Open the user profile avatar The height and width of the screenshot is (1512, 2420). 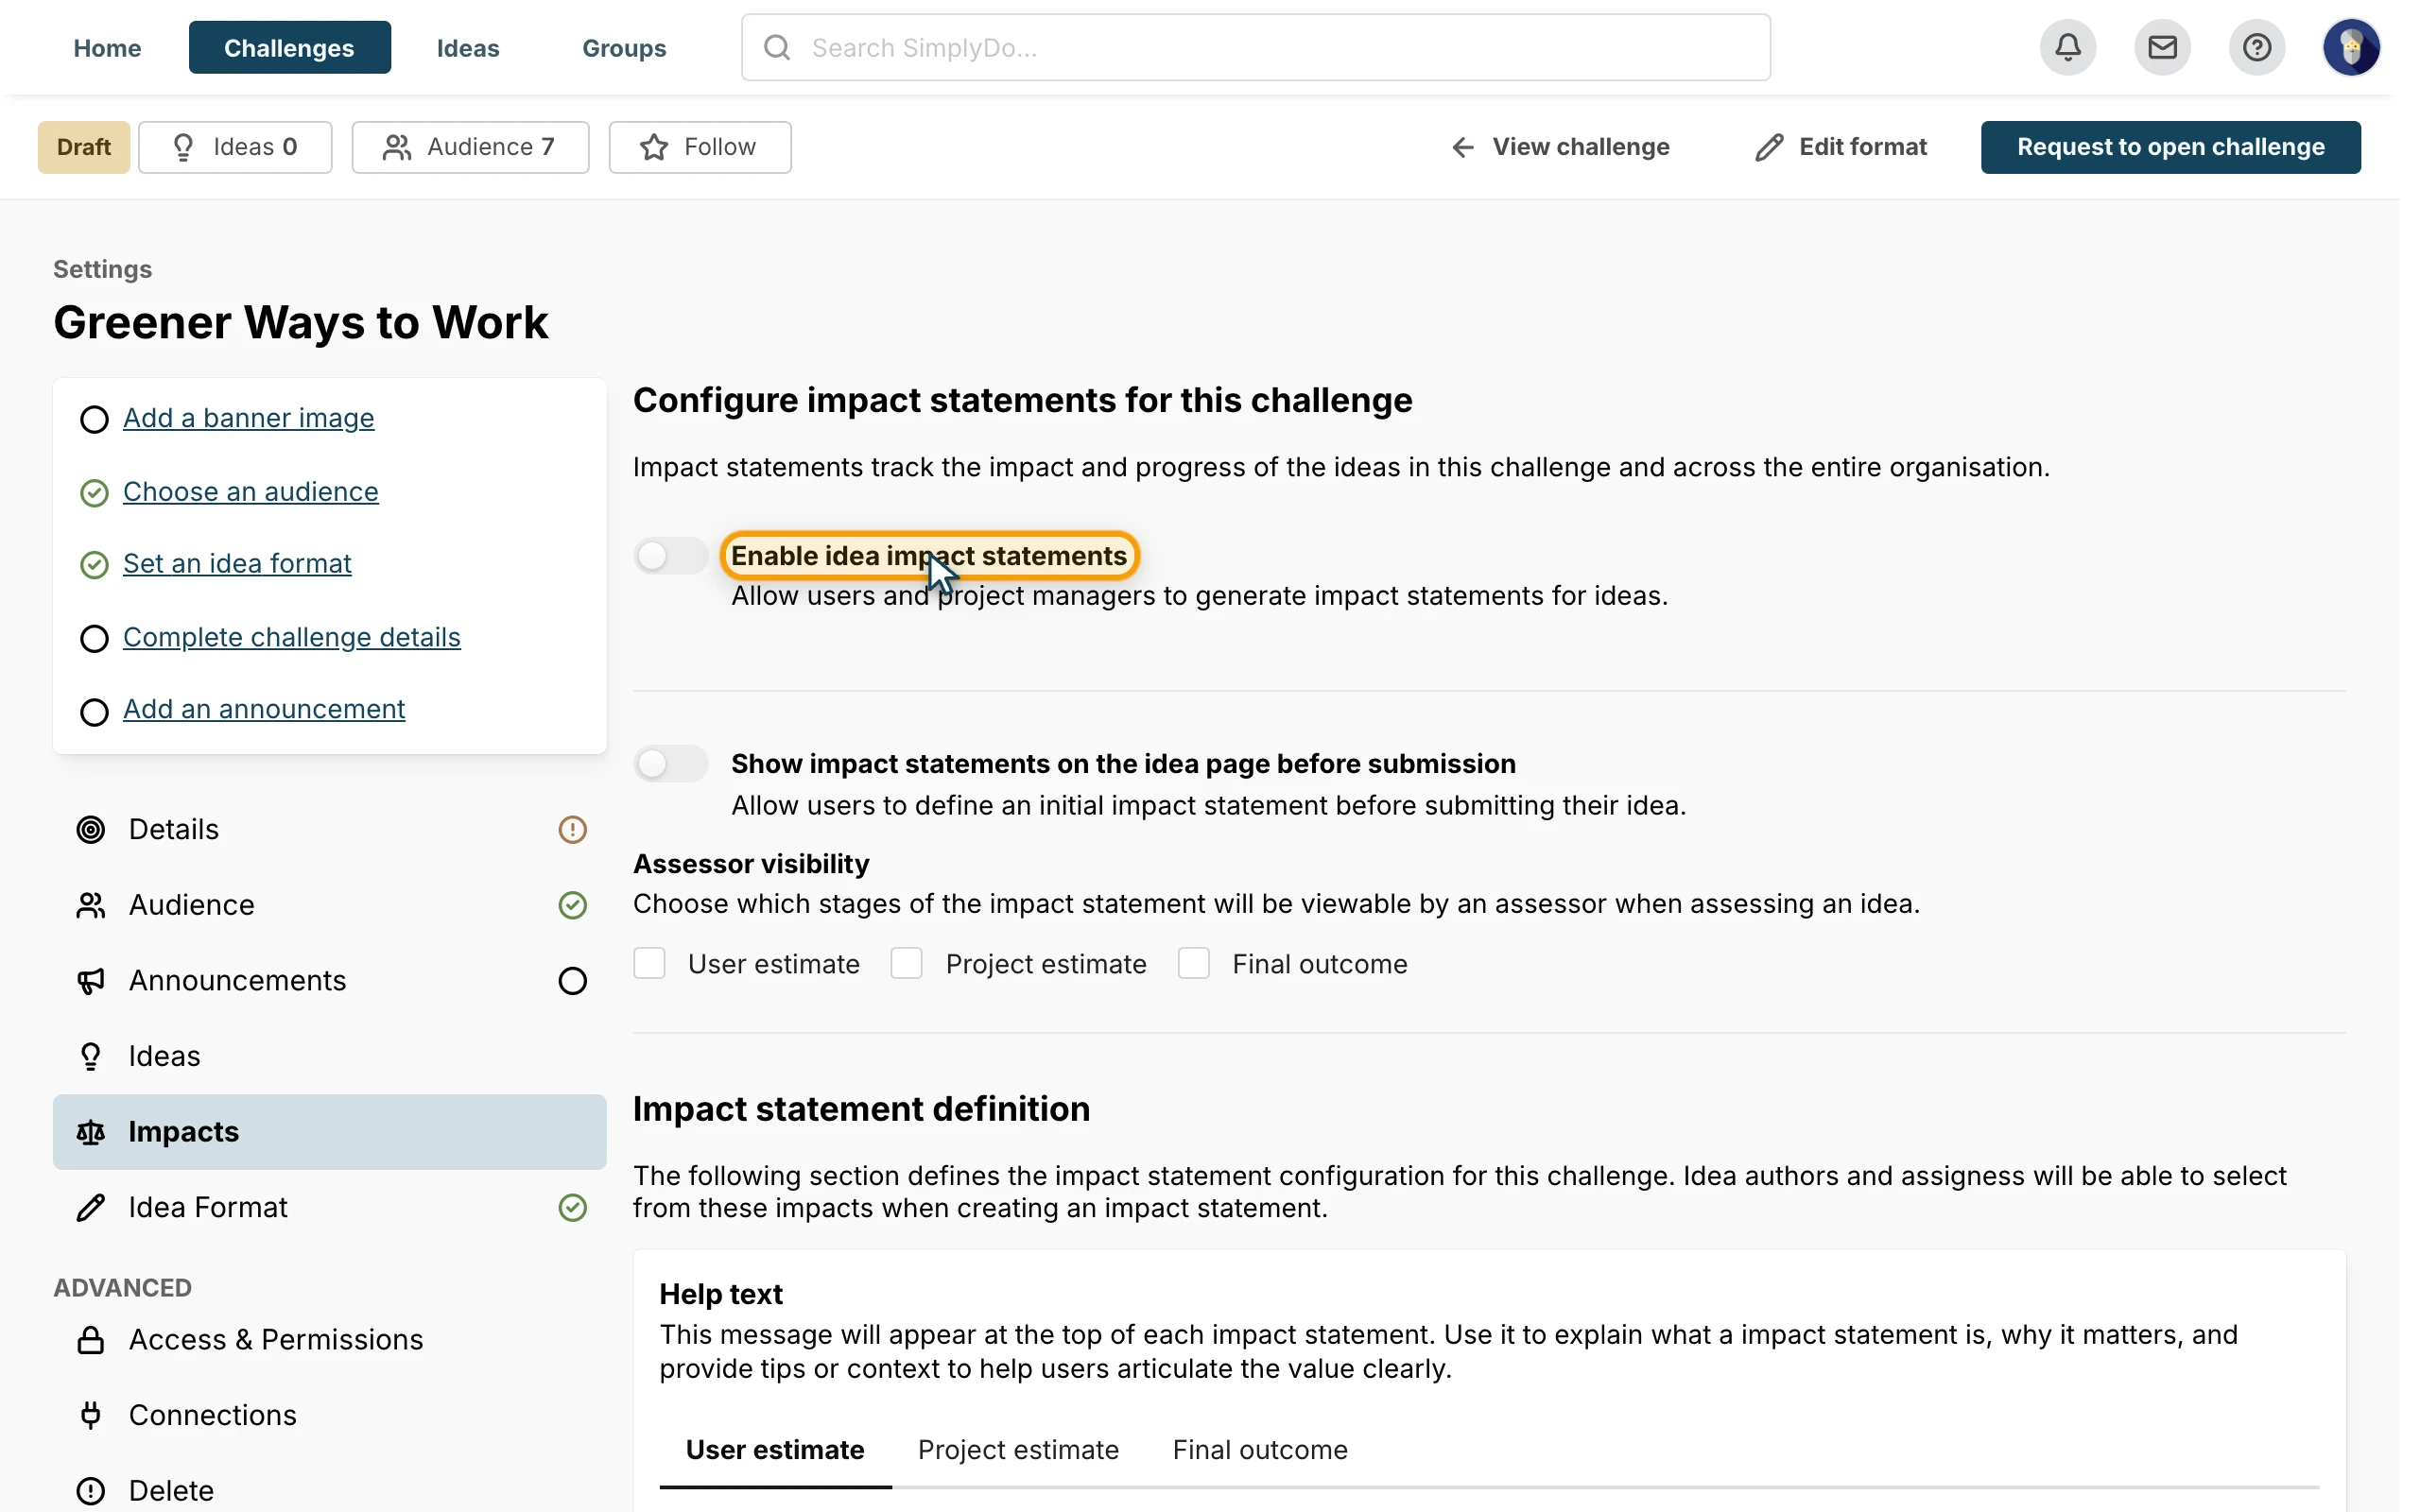(2350, 47)
